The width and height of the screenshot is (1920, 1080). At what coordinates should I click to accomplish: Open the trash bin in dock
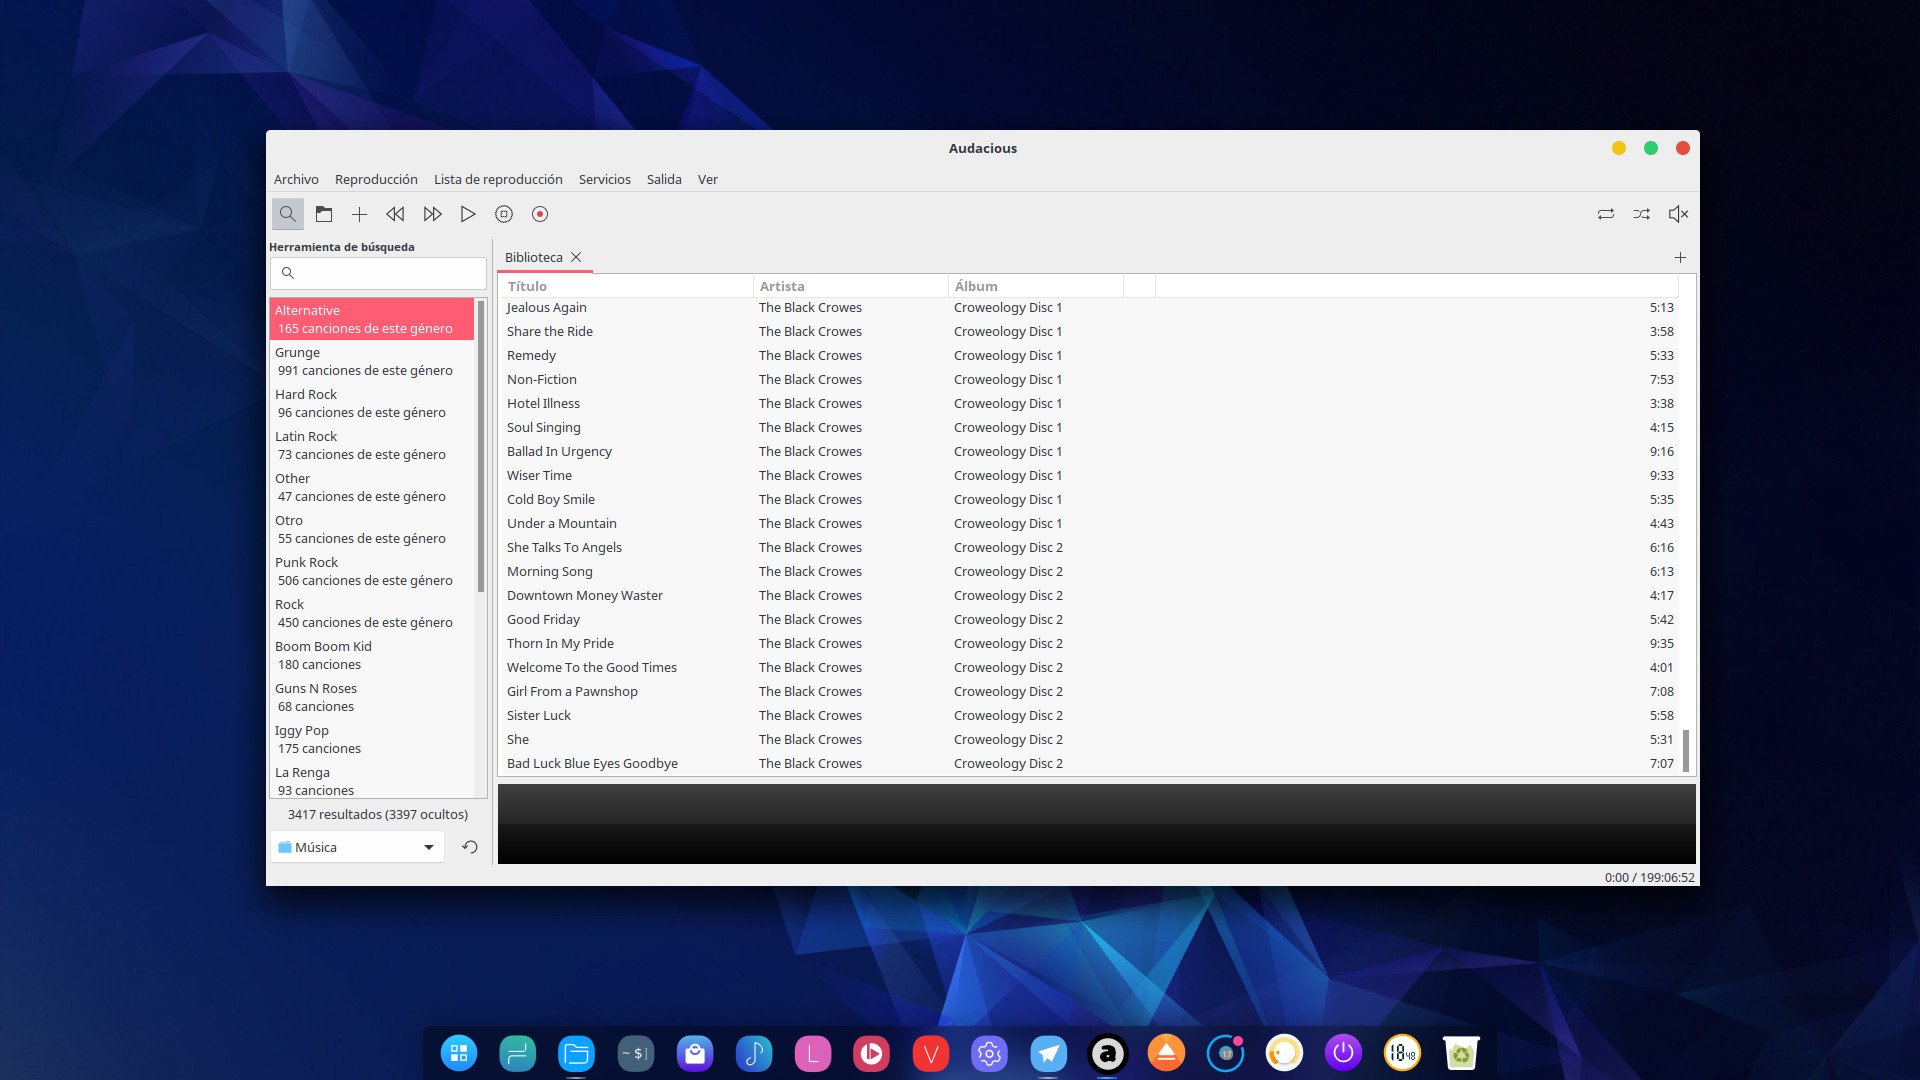pyautogui.click(x=1461, y=1053)
